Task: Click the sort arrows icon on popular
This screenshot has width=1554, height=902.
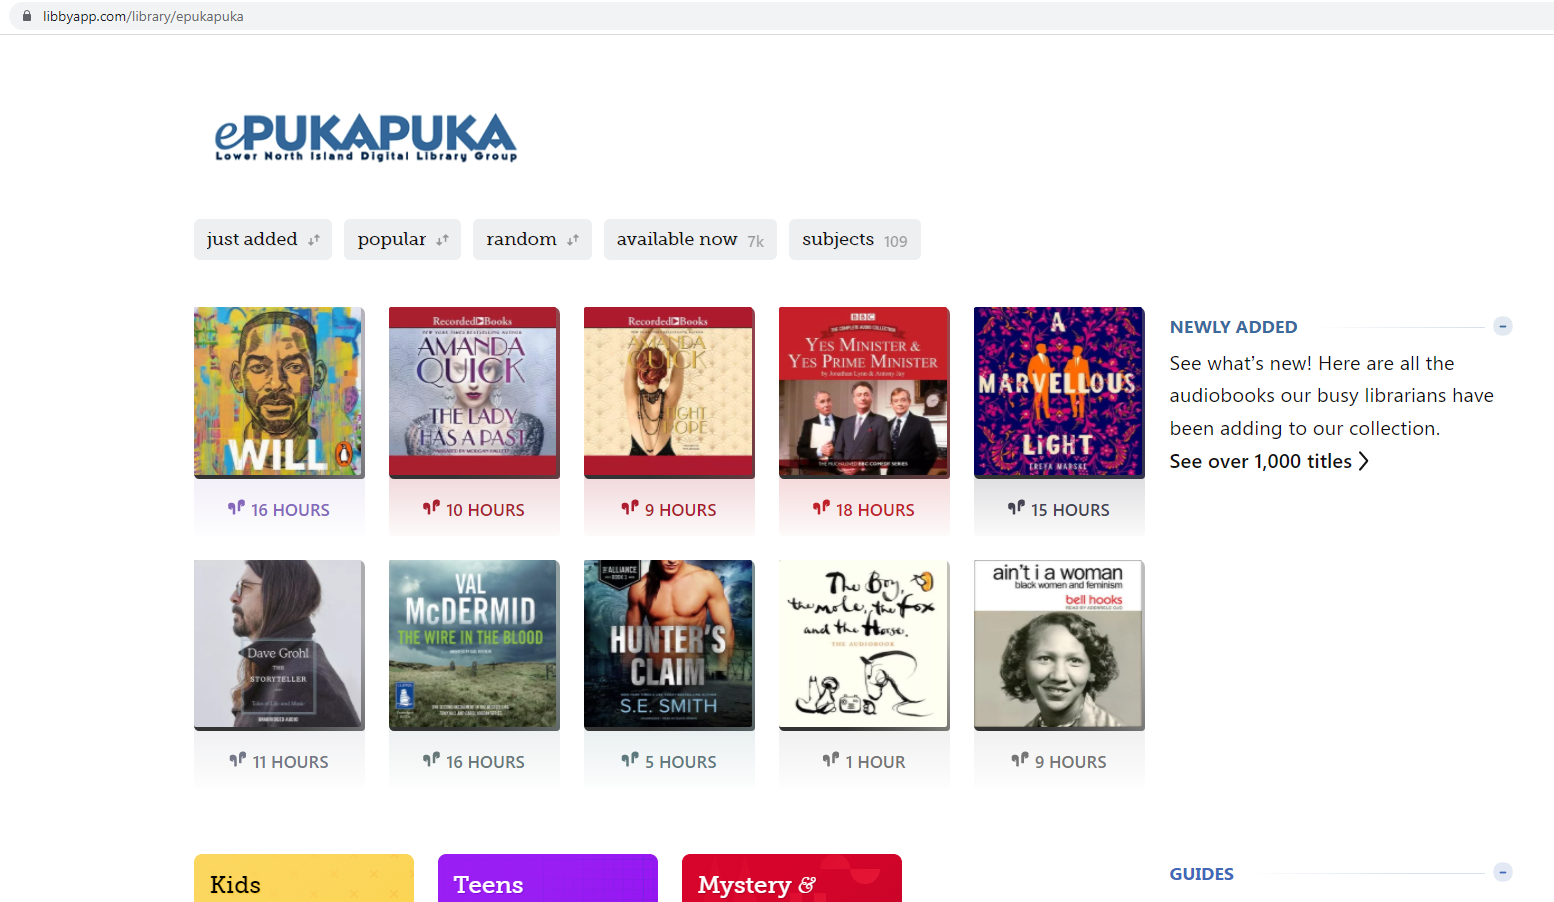Action: [x=442, y=240]
